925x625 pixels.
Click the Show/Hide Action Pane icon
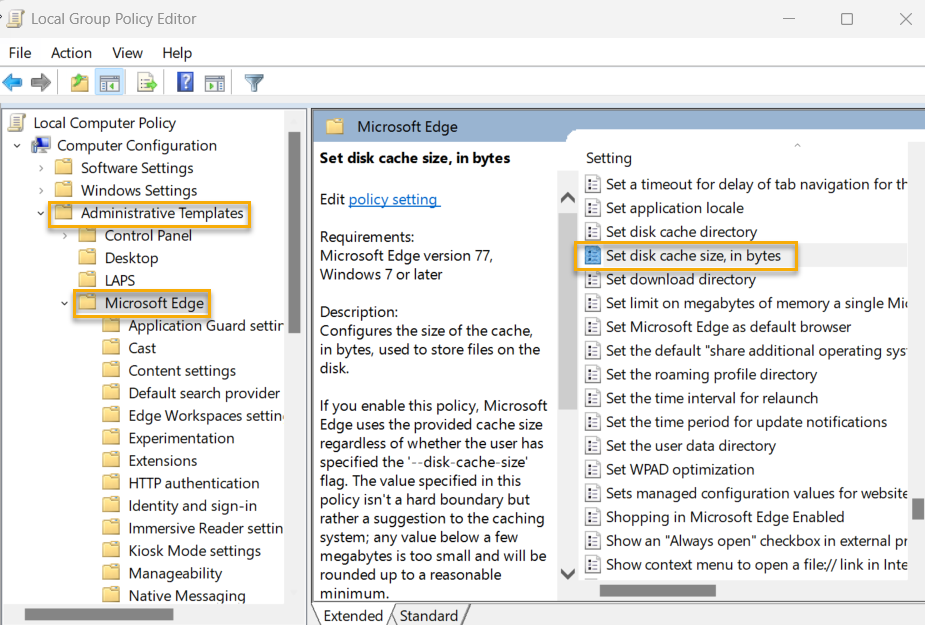(215, 82)
